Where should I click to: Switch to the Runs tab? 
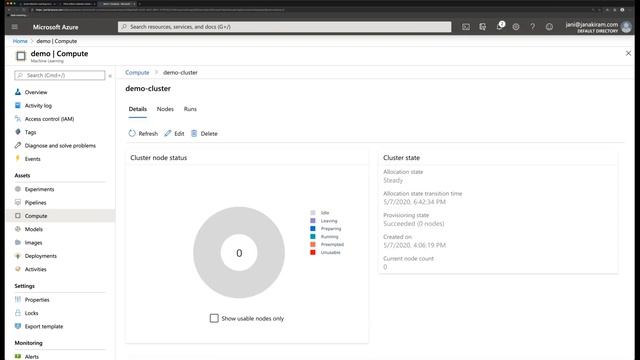click(190, 109)
